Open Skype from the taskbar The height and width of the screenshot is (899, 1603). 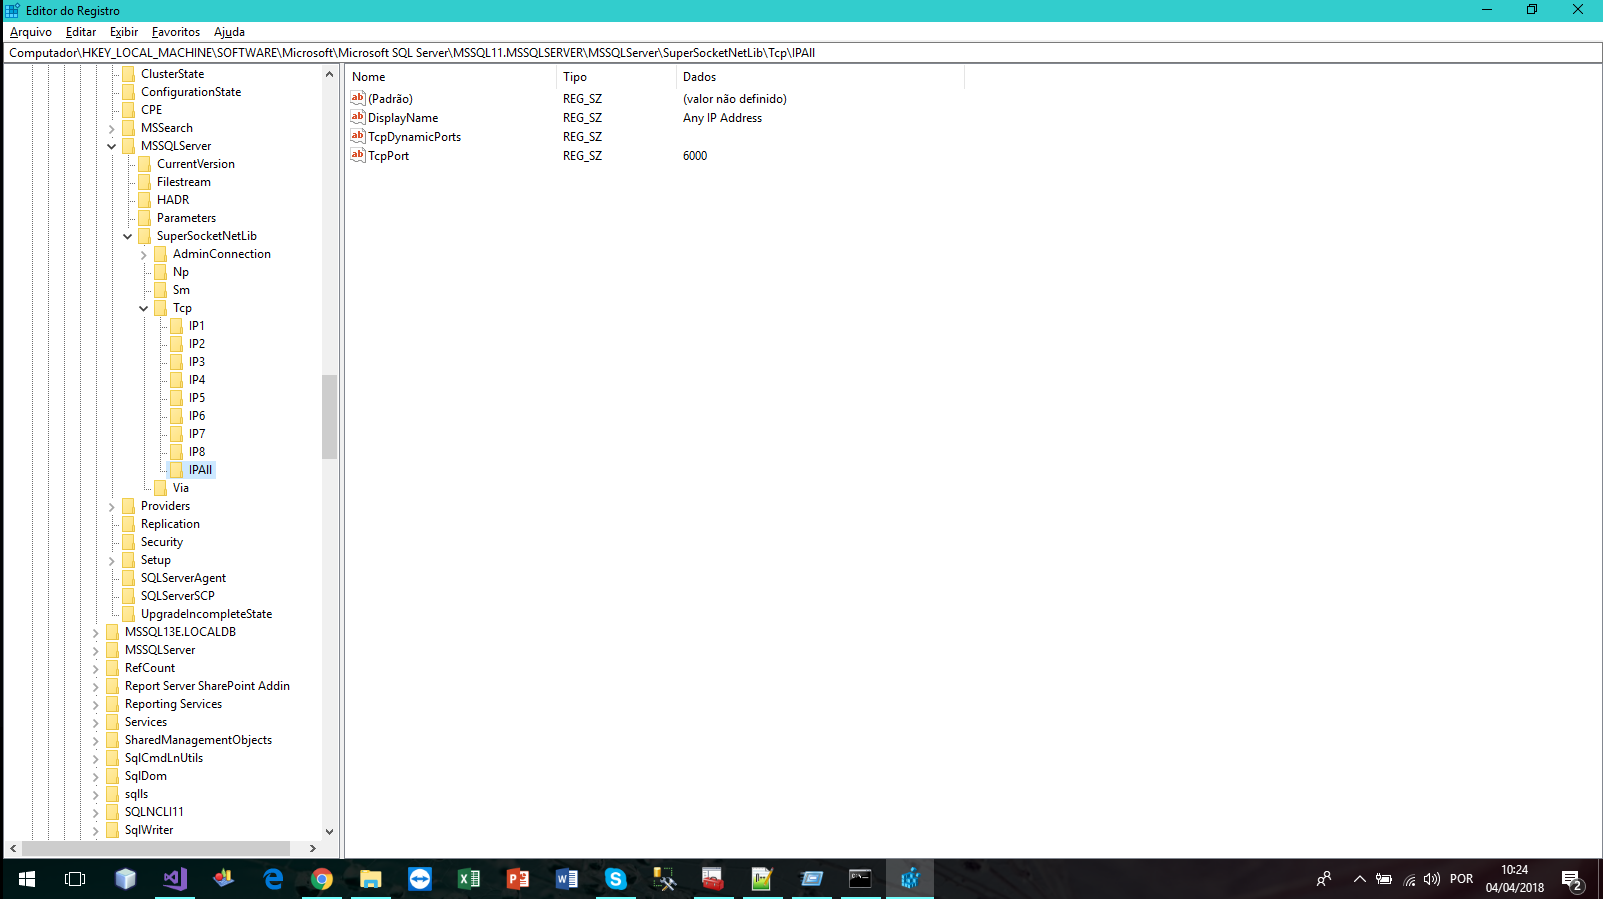pos(615,879)
